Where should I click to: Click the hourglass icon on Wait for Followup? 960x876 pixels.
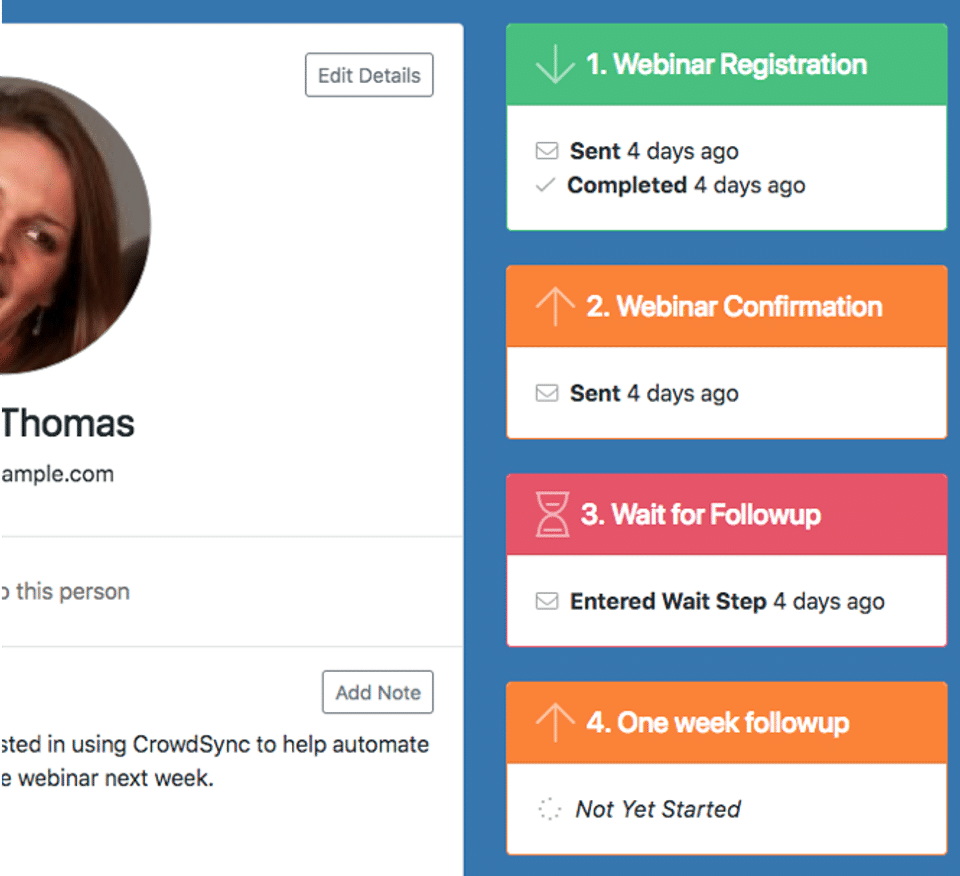click(x=553, y=515)
